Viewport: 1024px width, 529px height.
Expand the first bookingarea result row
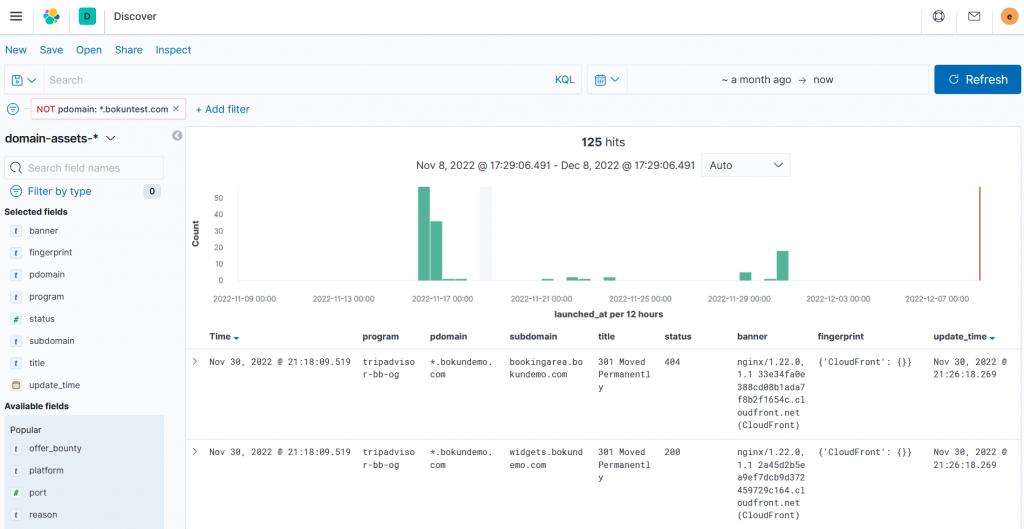(195, 361)
